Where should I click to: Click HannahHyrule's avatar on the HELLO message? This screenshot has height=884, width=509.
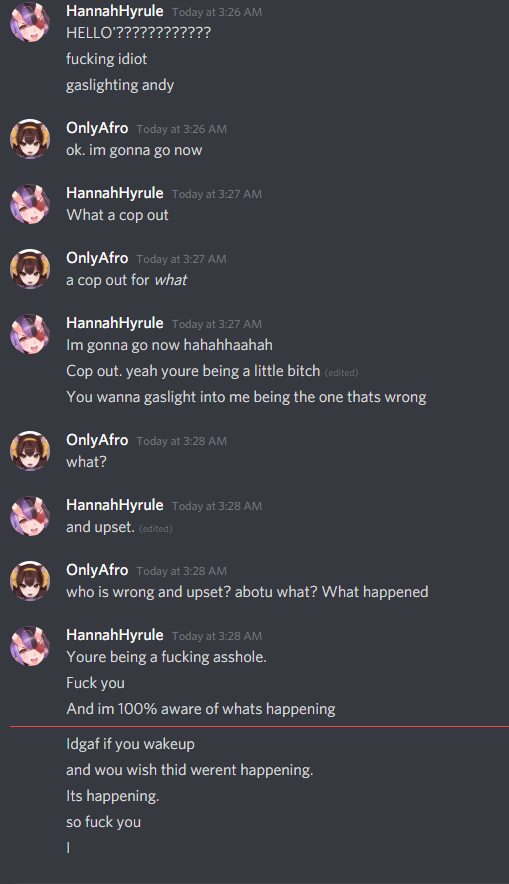pos(30,22)
